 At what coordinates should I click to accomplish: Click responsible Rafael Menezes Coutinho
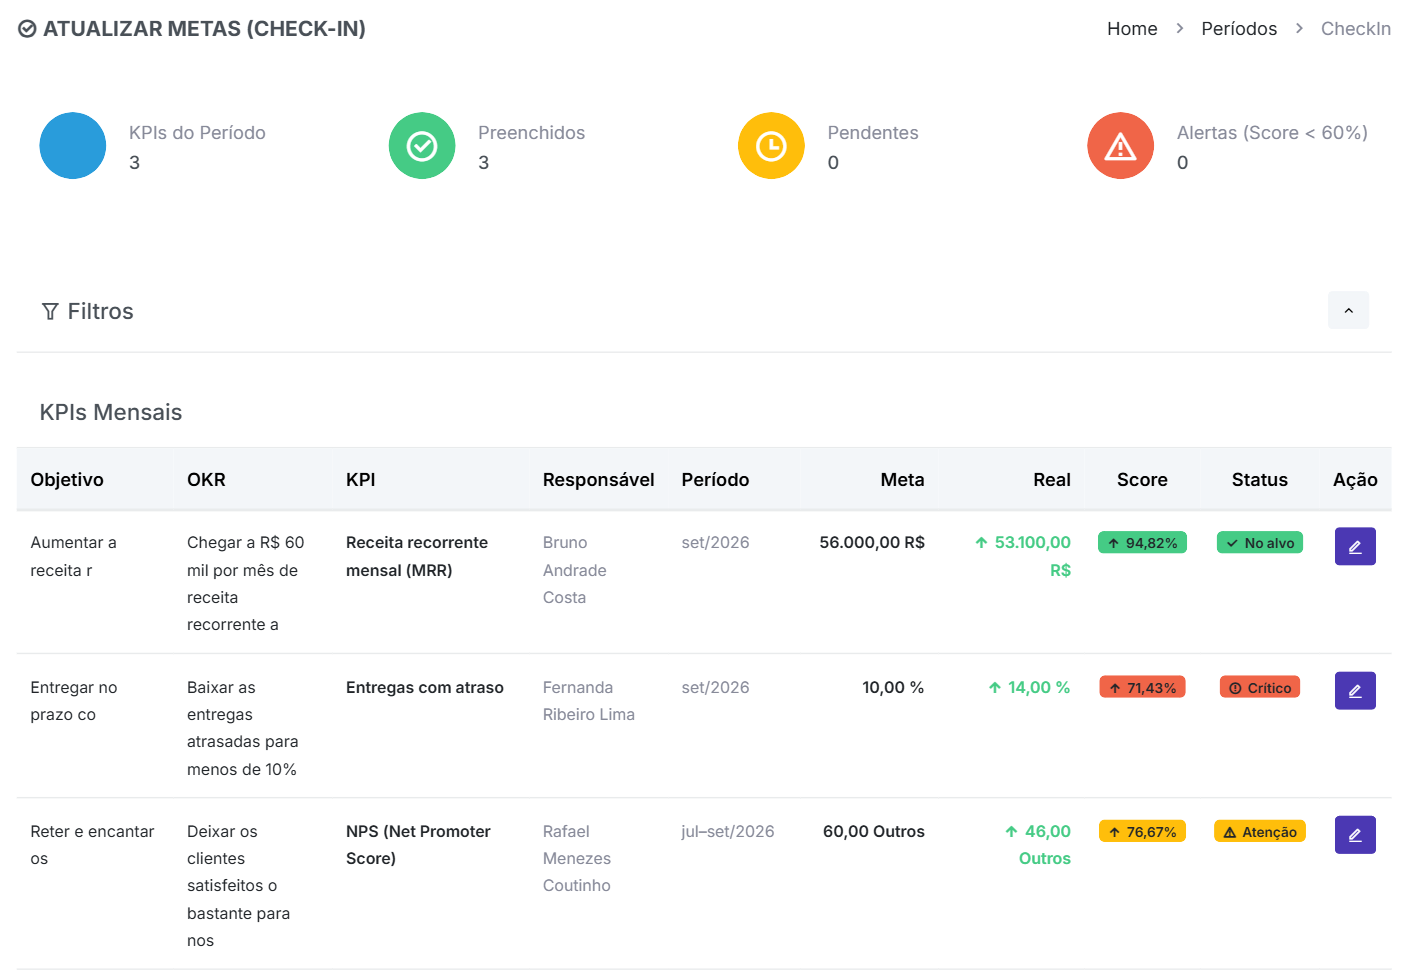tap(577, 858)
